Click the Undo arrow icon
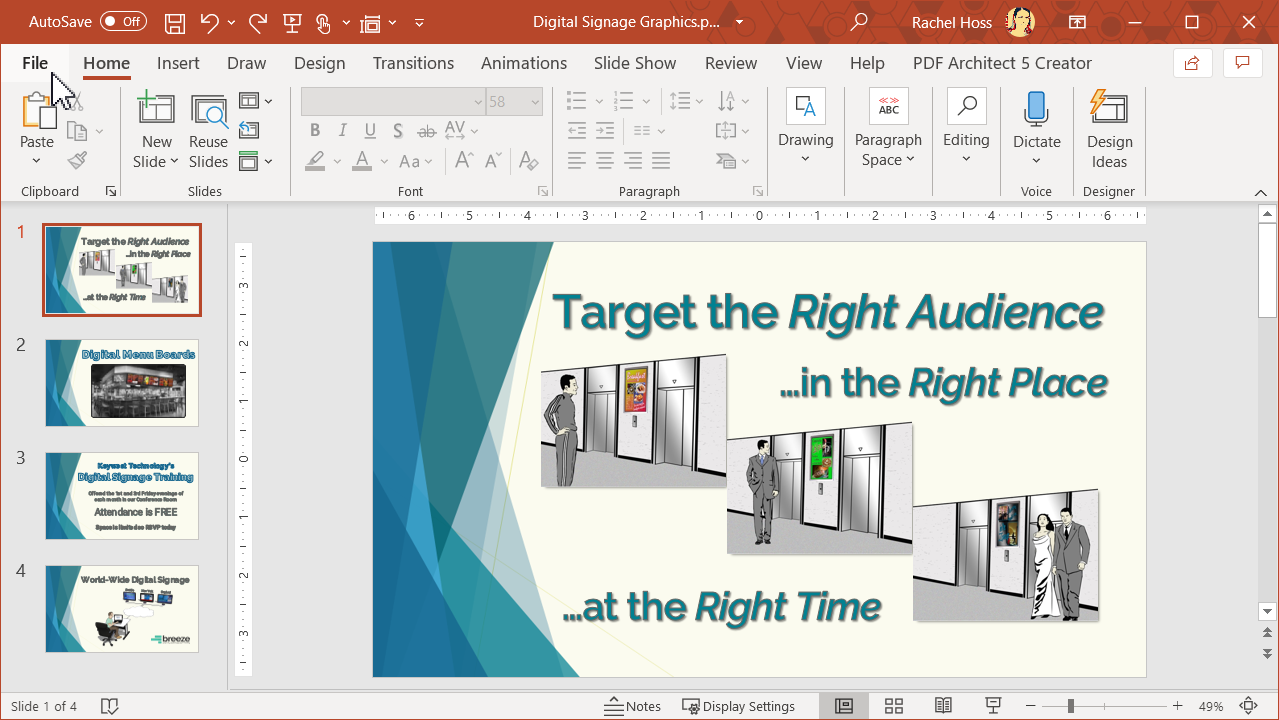1279x720 pixels. 209,22
